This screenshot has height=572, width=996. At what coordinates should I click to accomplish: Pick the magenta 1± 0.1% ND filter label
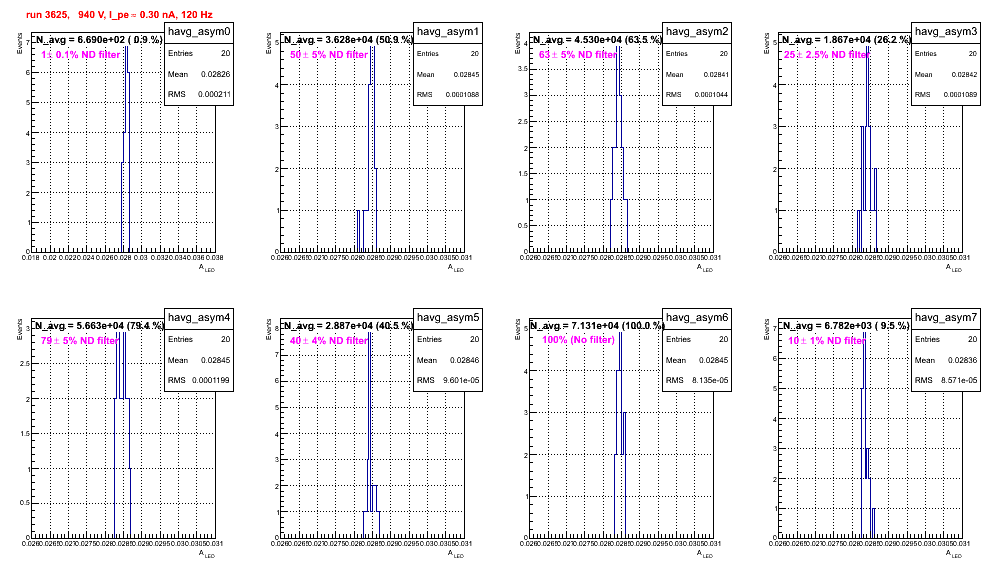[81, 55]
